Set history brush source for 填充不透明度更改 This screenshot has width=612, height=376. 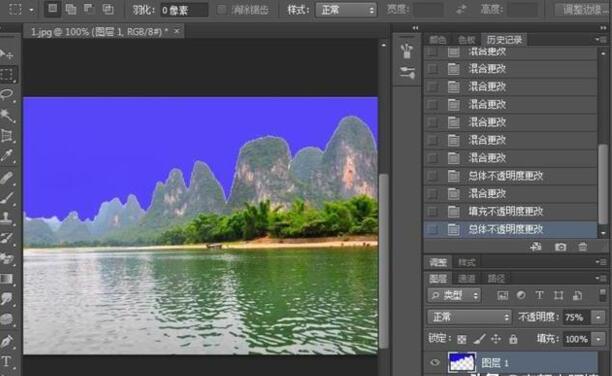point(432,212)
